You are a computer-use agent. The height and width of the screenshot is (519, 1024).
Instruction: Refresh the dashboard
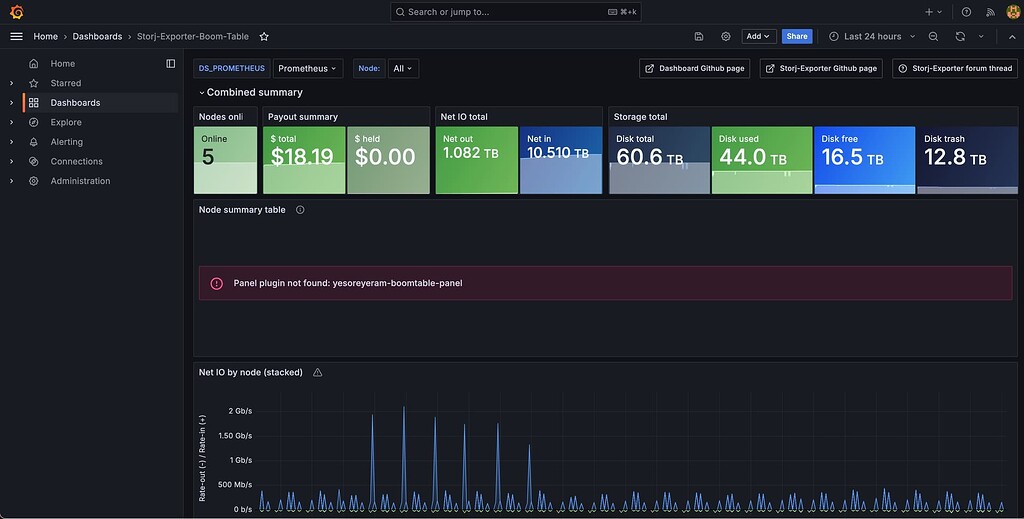coord(960,37)
